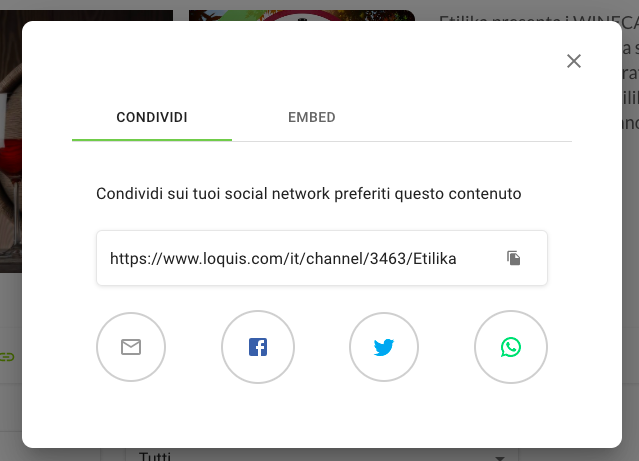
Task: Close the share dialog with the X
Action: (574, 61)
